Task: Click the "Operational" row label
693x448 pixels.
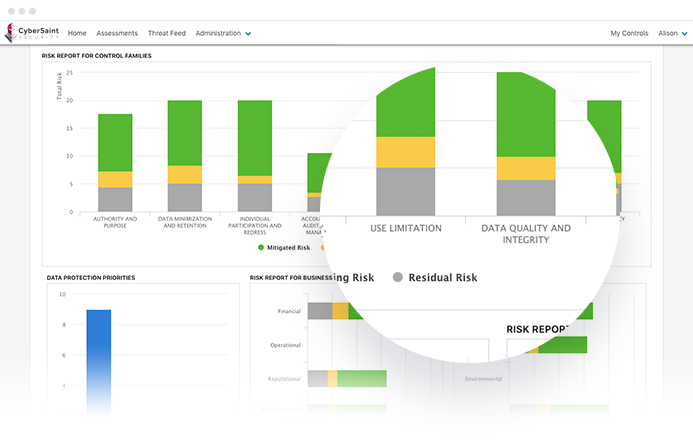Action: coord(286,345)
